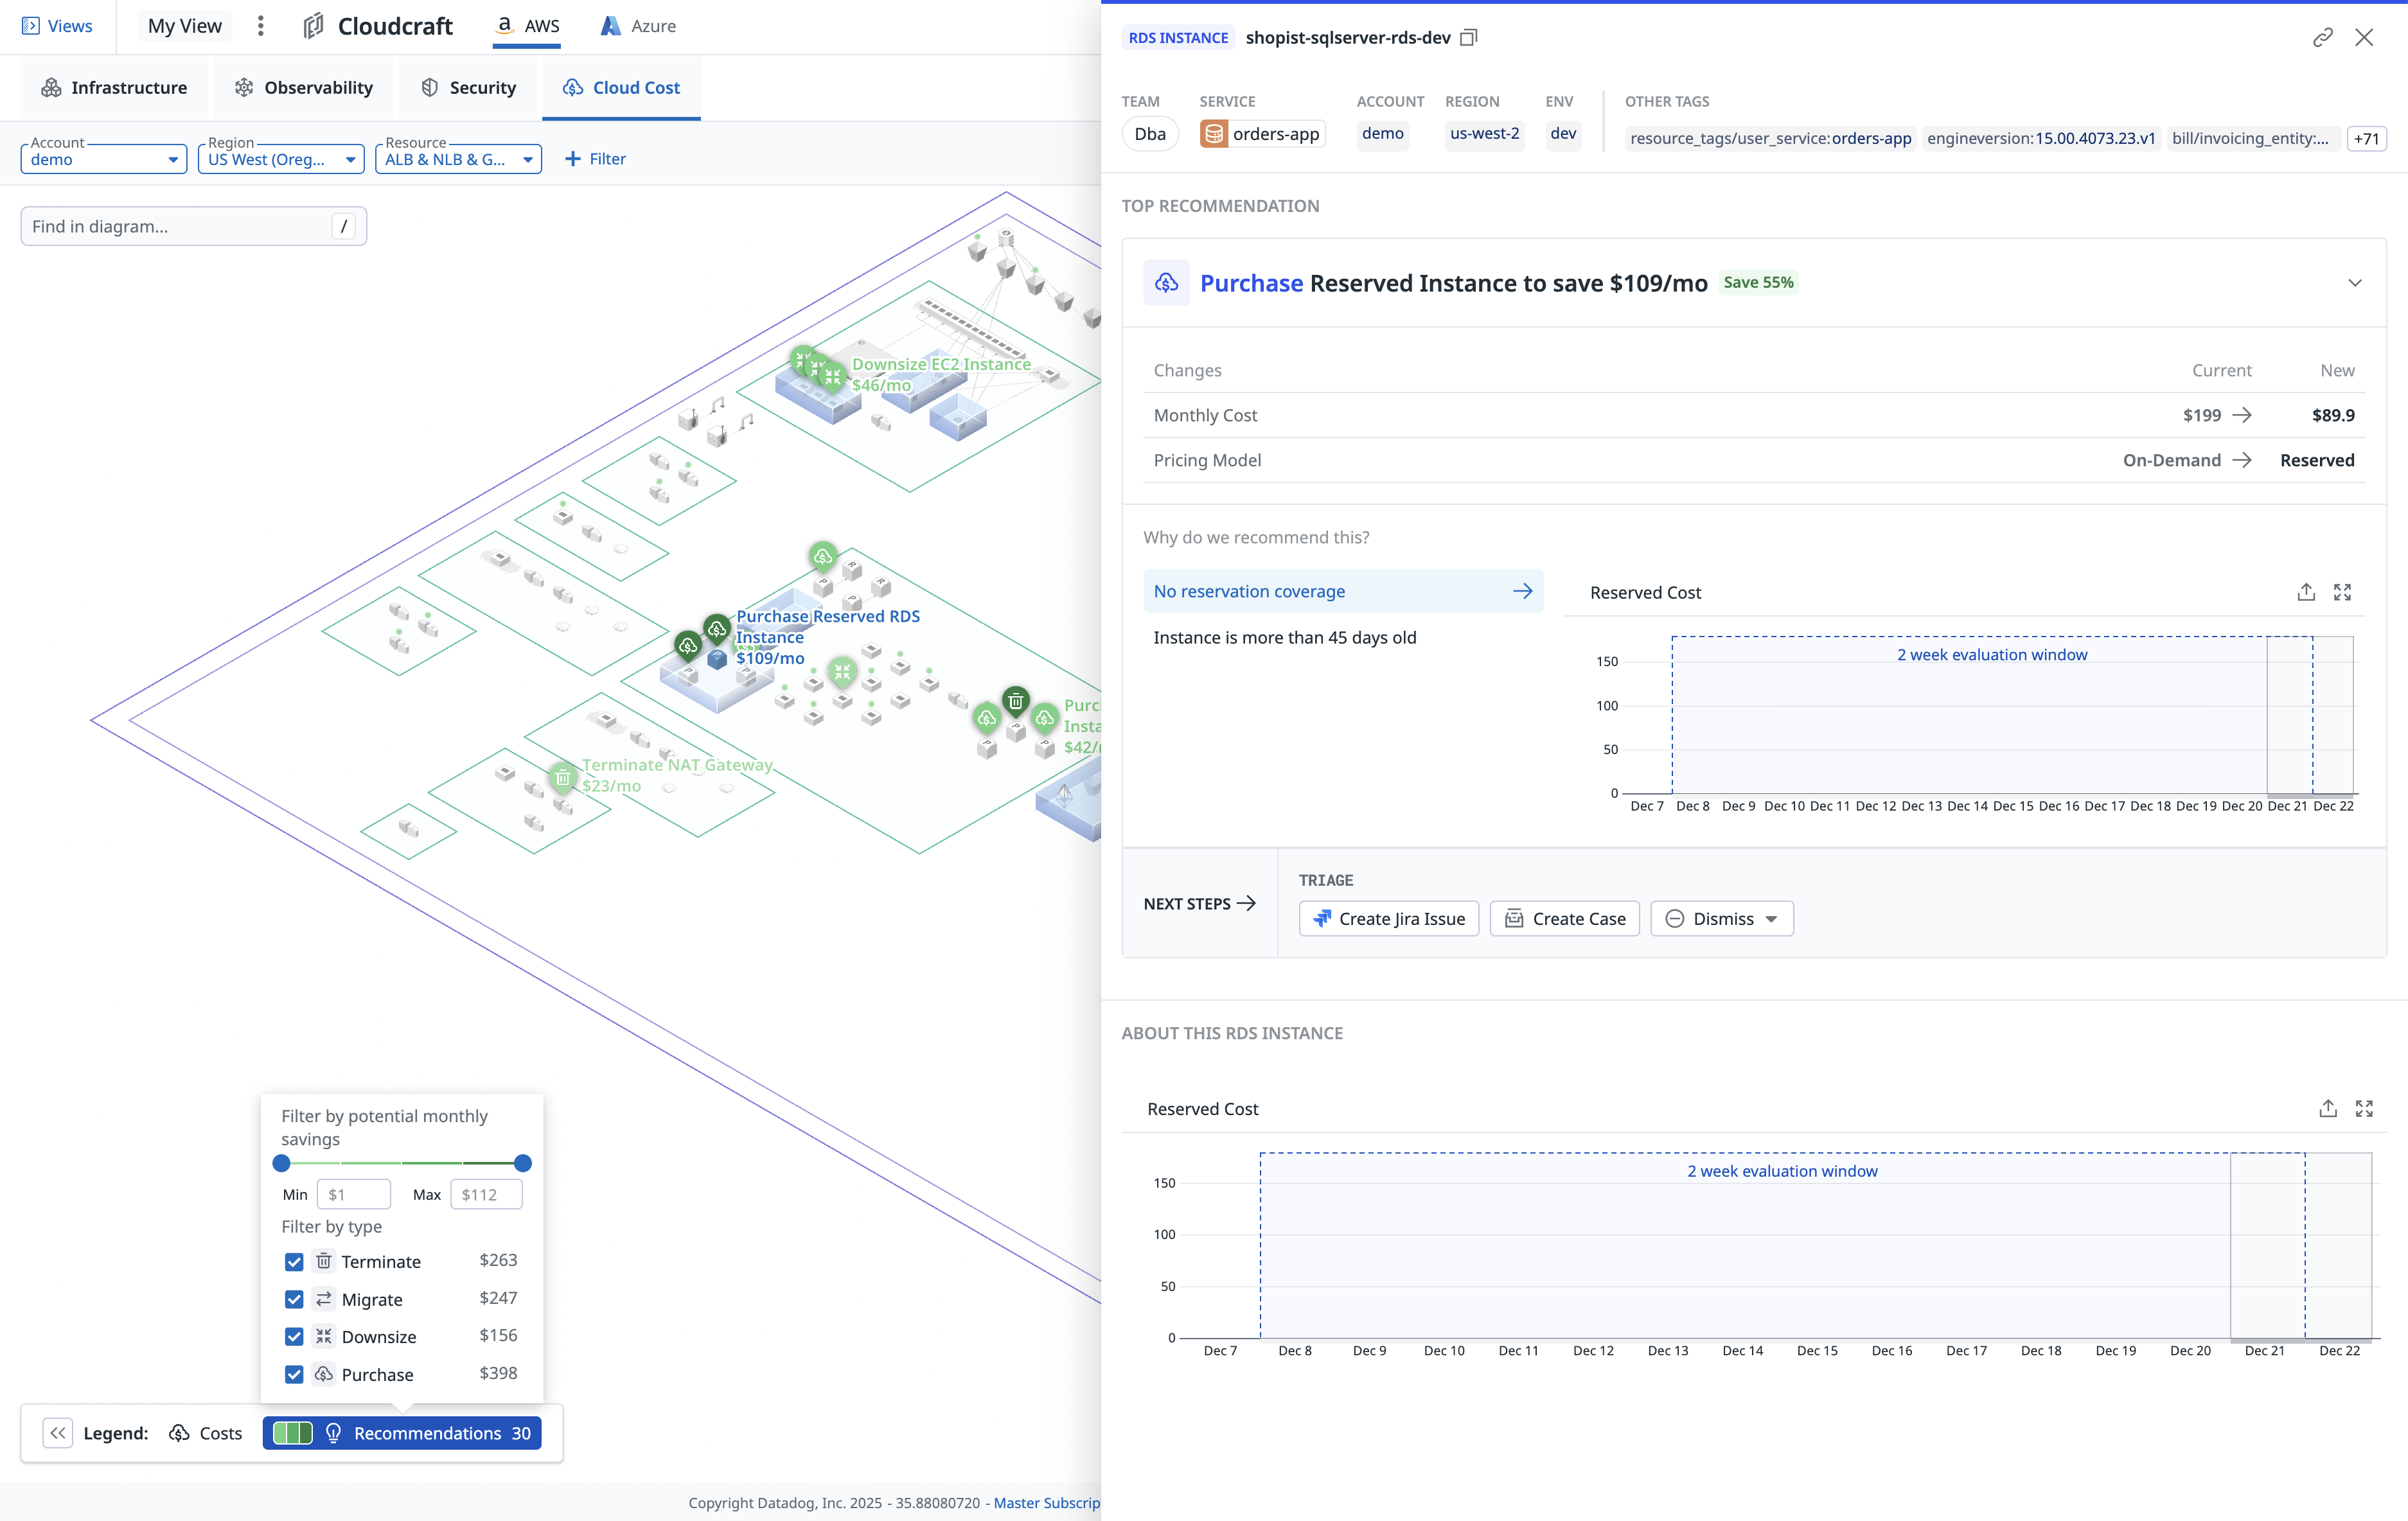Click the Create Case button
This screenshot has width=2408, height=1521.
[1564, 918]
